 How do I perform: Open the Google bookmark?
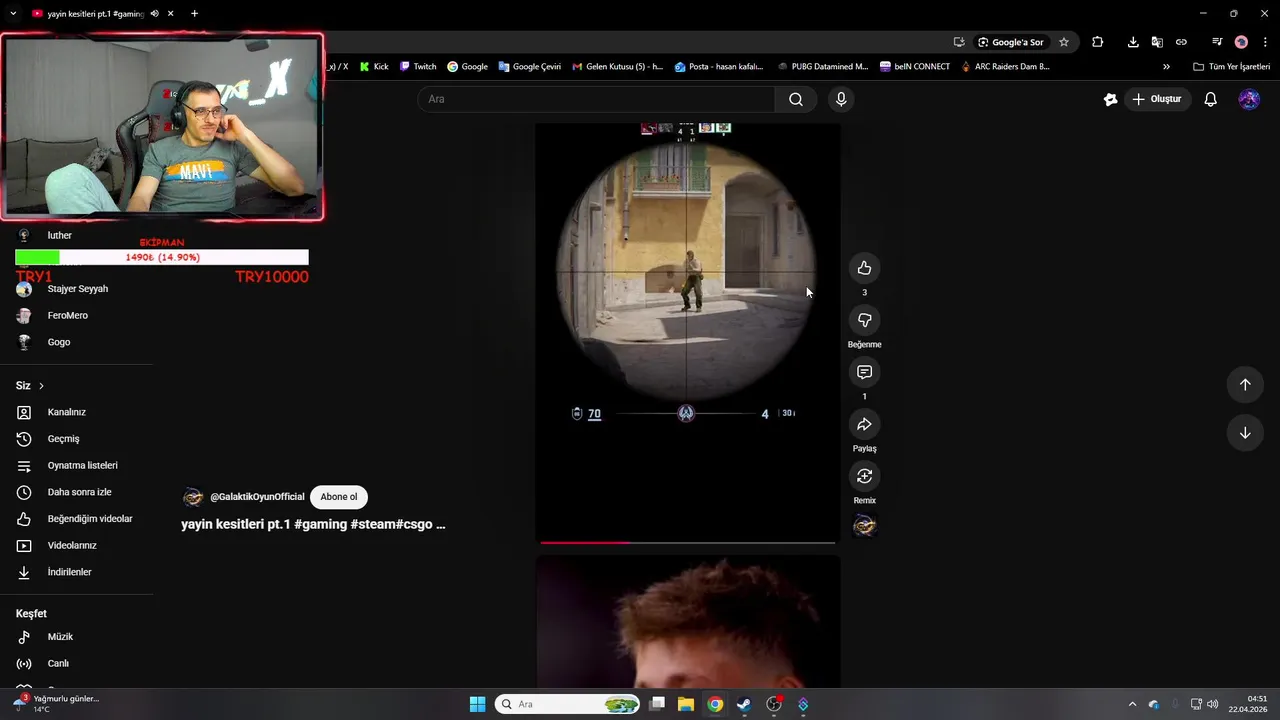click(467, 67)
